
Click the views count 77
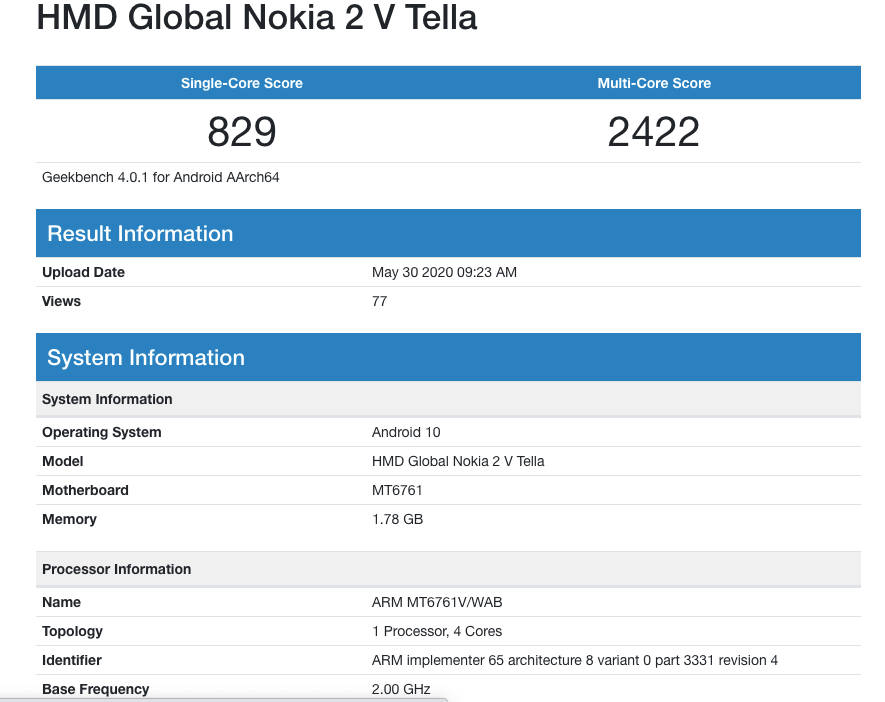click(x=379, y=301)
